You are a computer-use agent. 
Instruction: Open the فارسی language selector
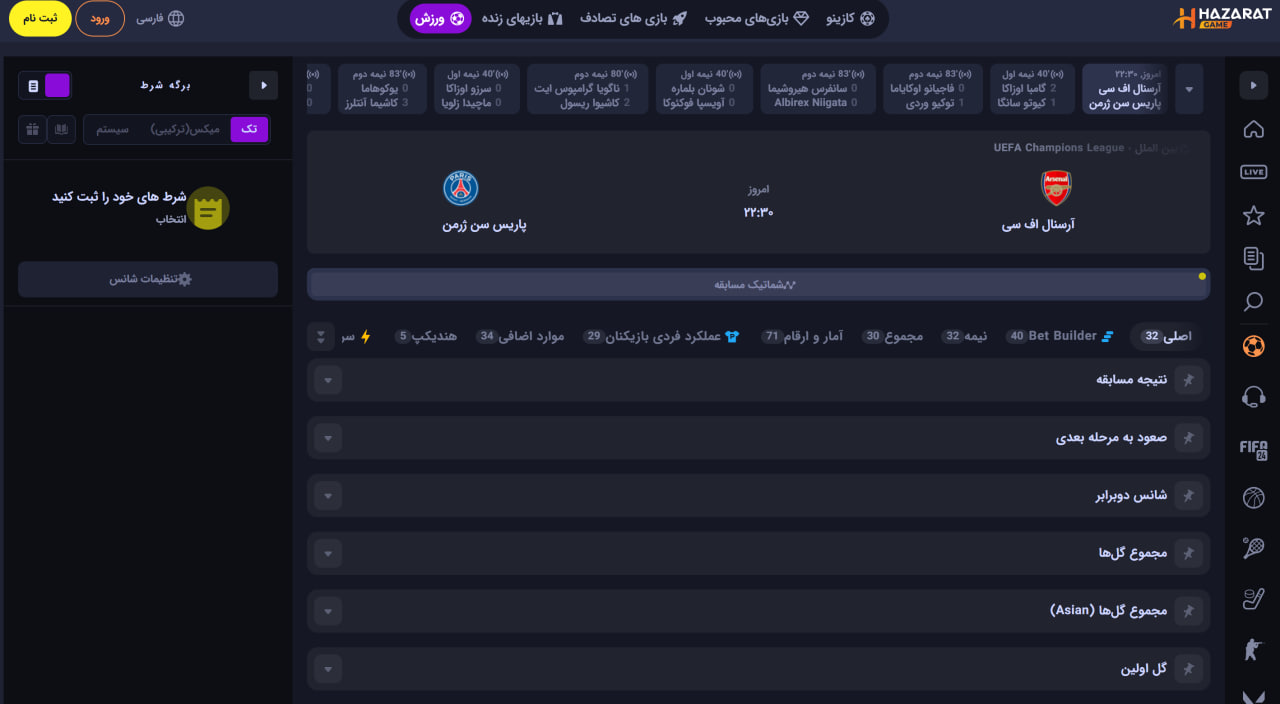tap(160, 18)
